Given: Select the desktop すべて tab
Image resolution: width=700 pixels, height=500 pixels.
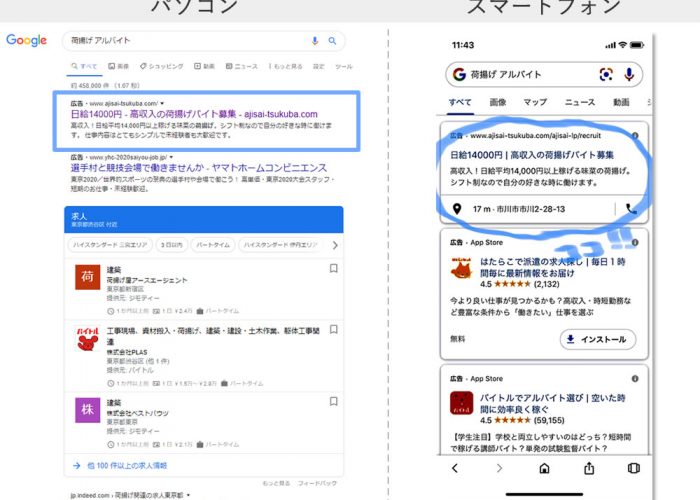Looking at the screenshot, I should click(84, 66).
